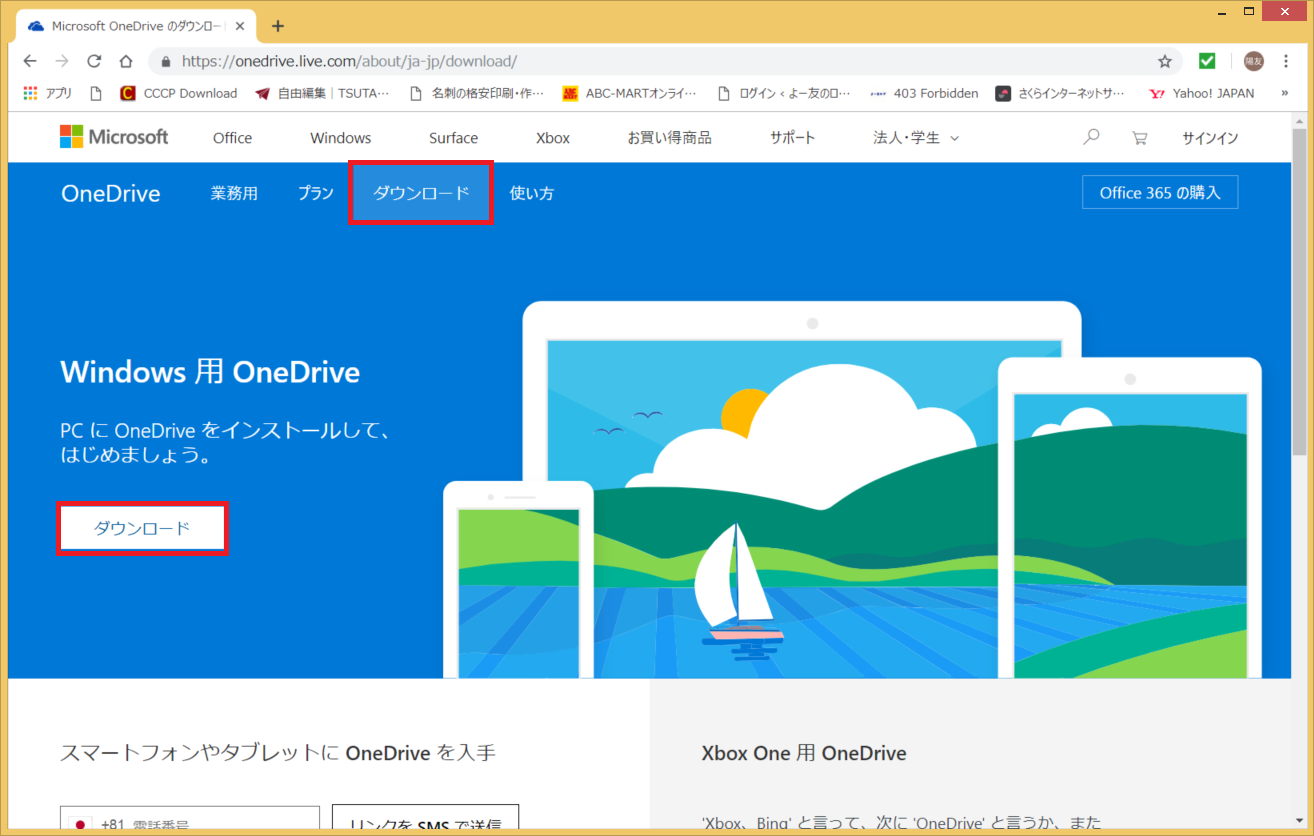Image resolution: width=1314 pixels, height=836 pixels.
Task: Close the Microsoft OneDrive tab
Action: (240, 26)
